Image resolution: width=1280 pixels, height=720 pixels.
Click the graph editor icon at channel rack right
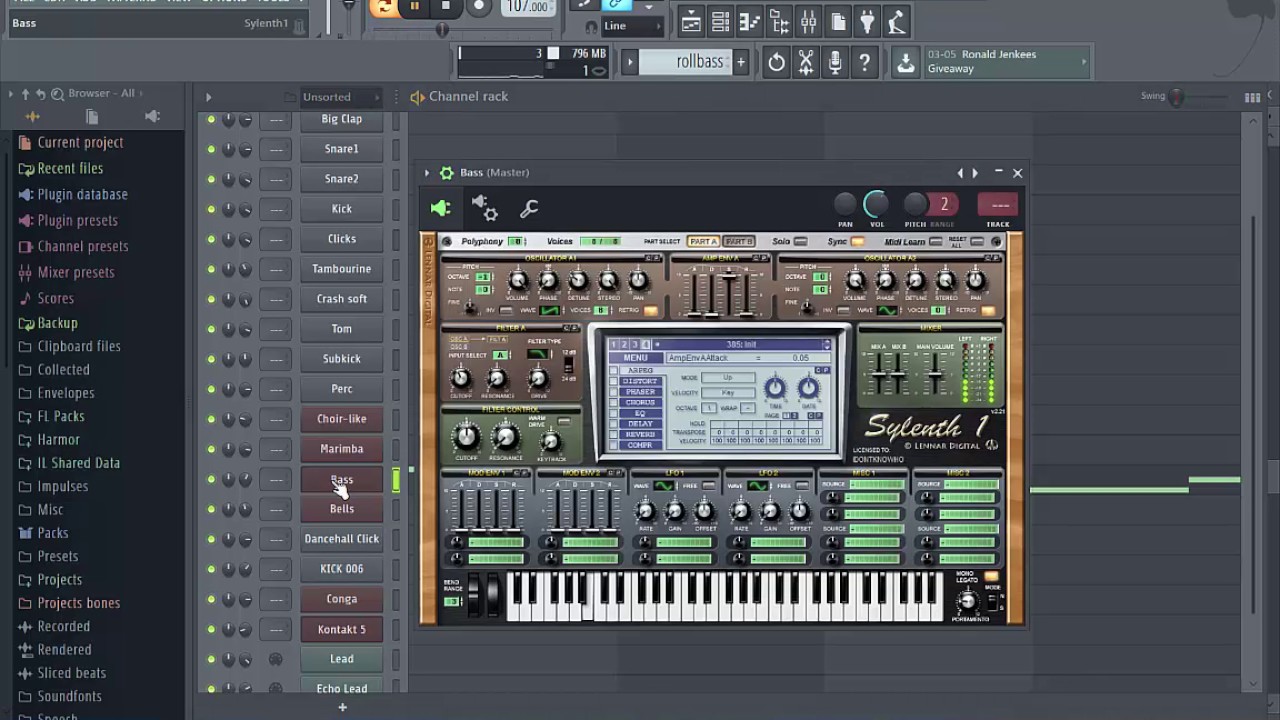[x=1252, y=97]
